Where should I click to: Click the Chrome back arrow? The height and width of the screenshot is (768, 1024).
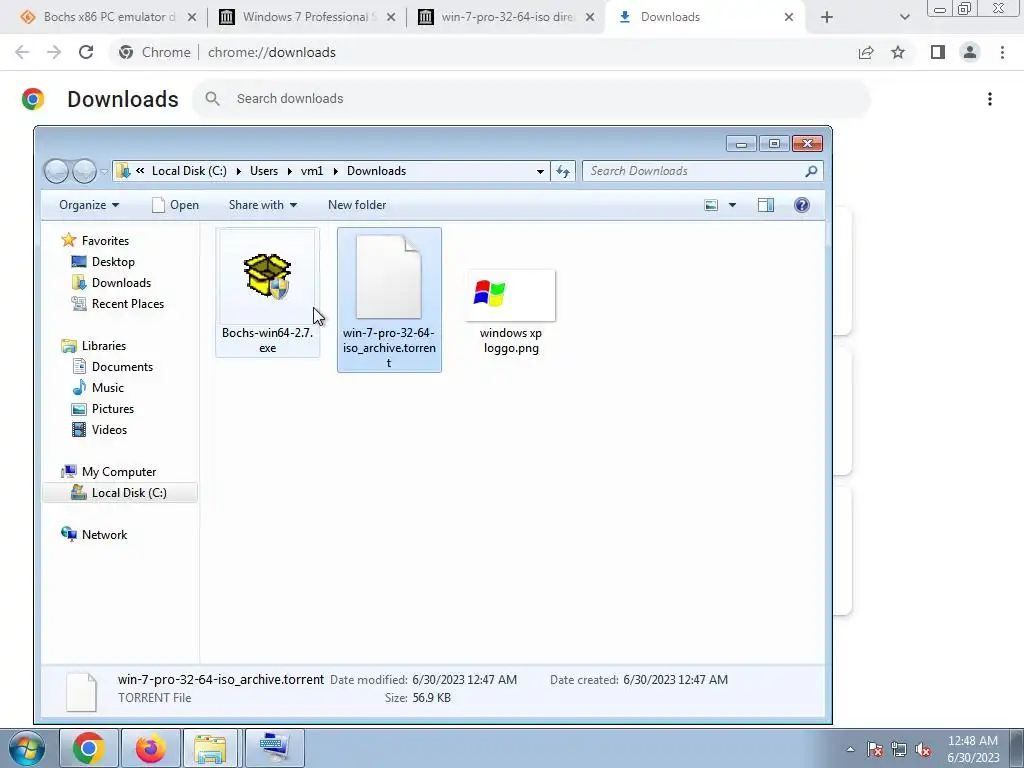(22, 52)
